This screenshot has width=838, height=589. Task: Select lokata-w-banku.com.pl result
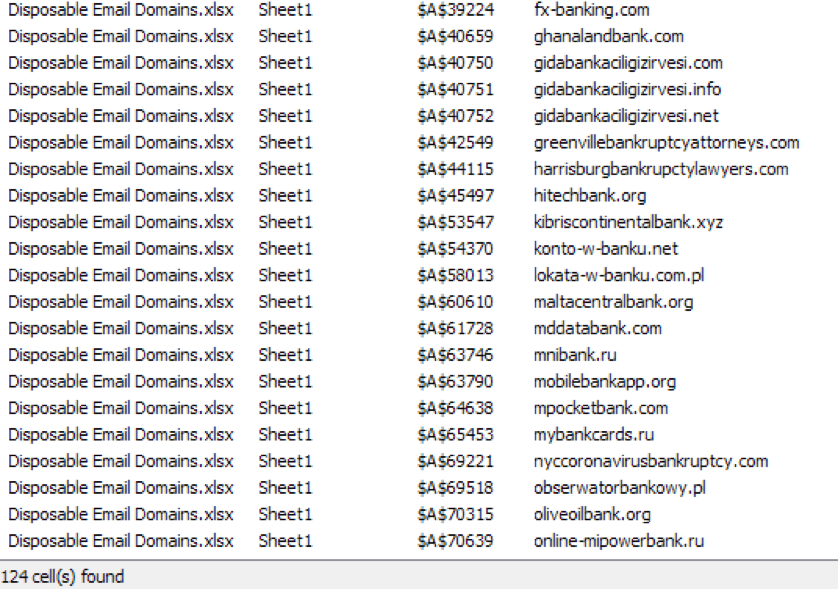coord(419,275)
